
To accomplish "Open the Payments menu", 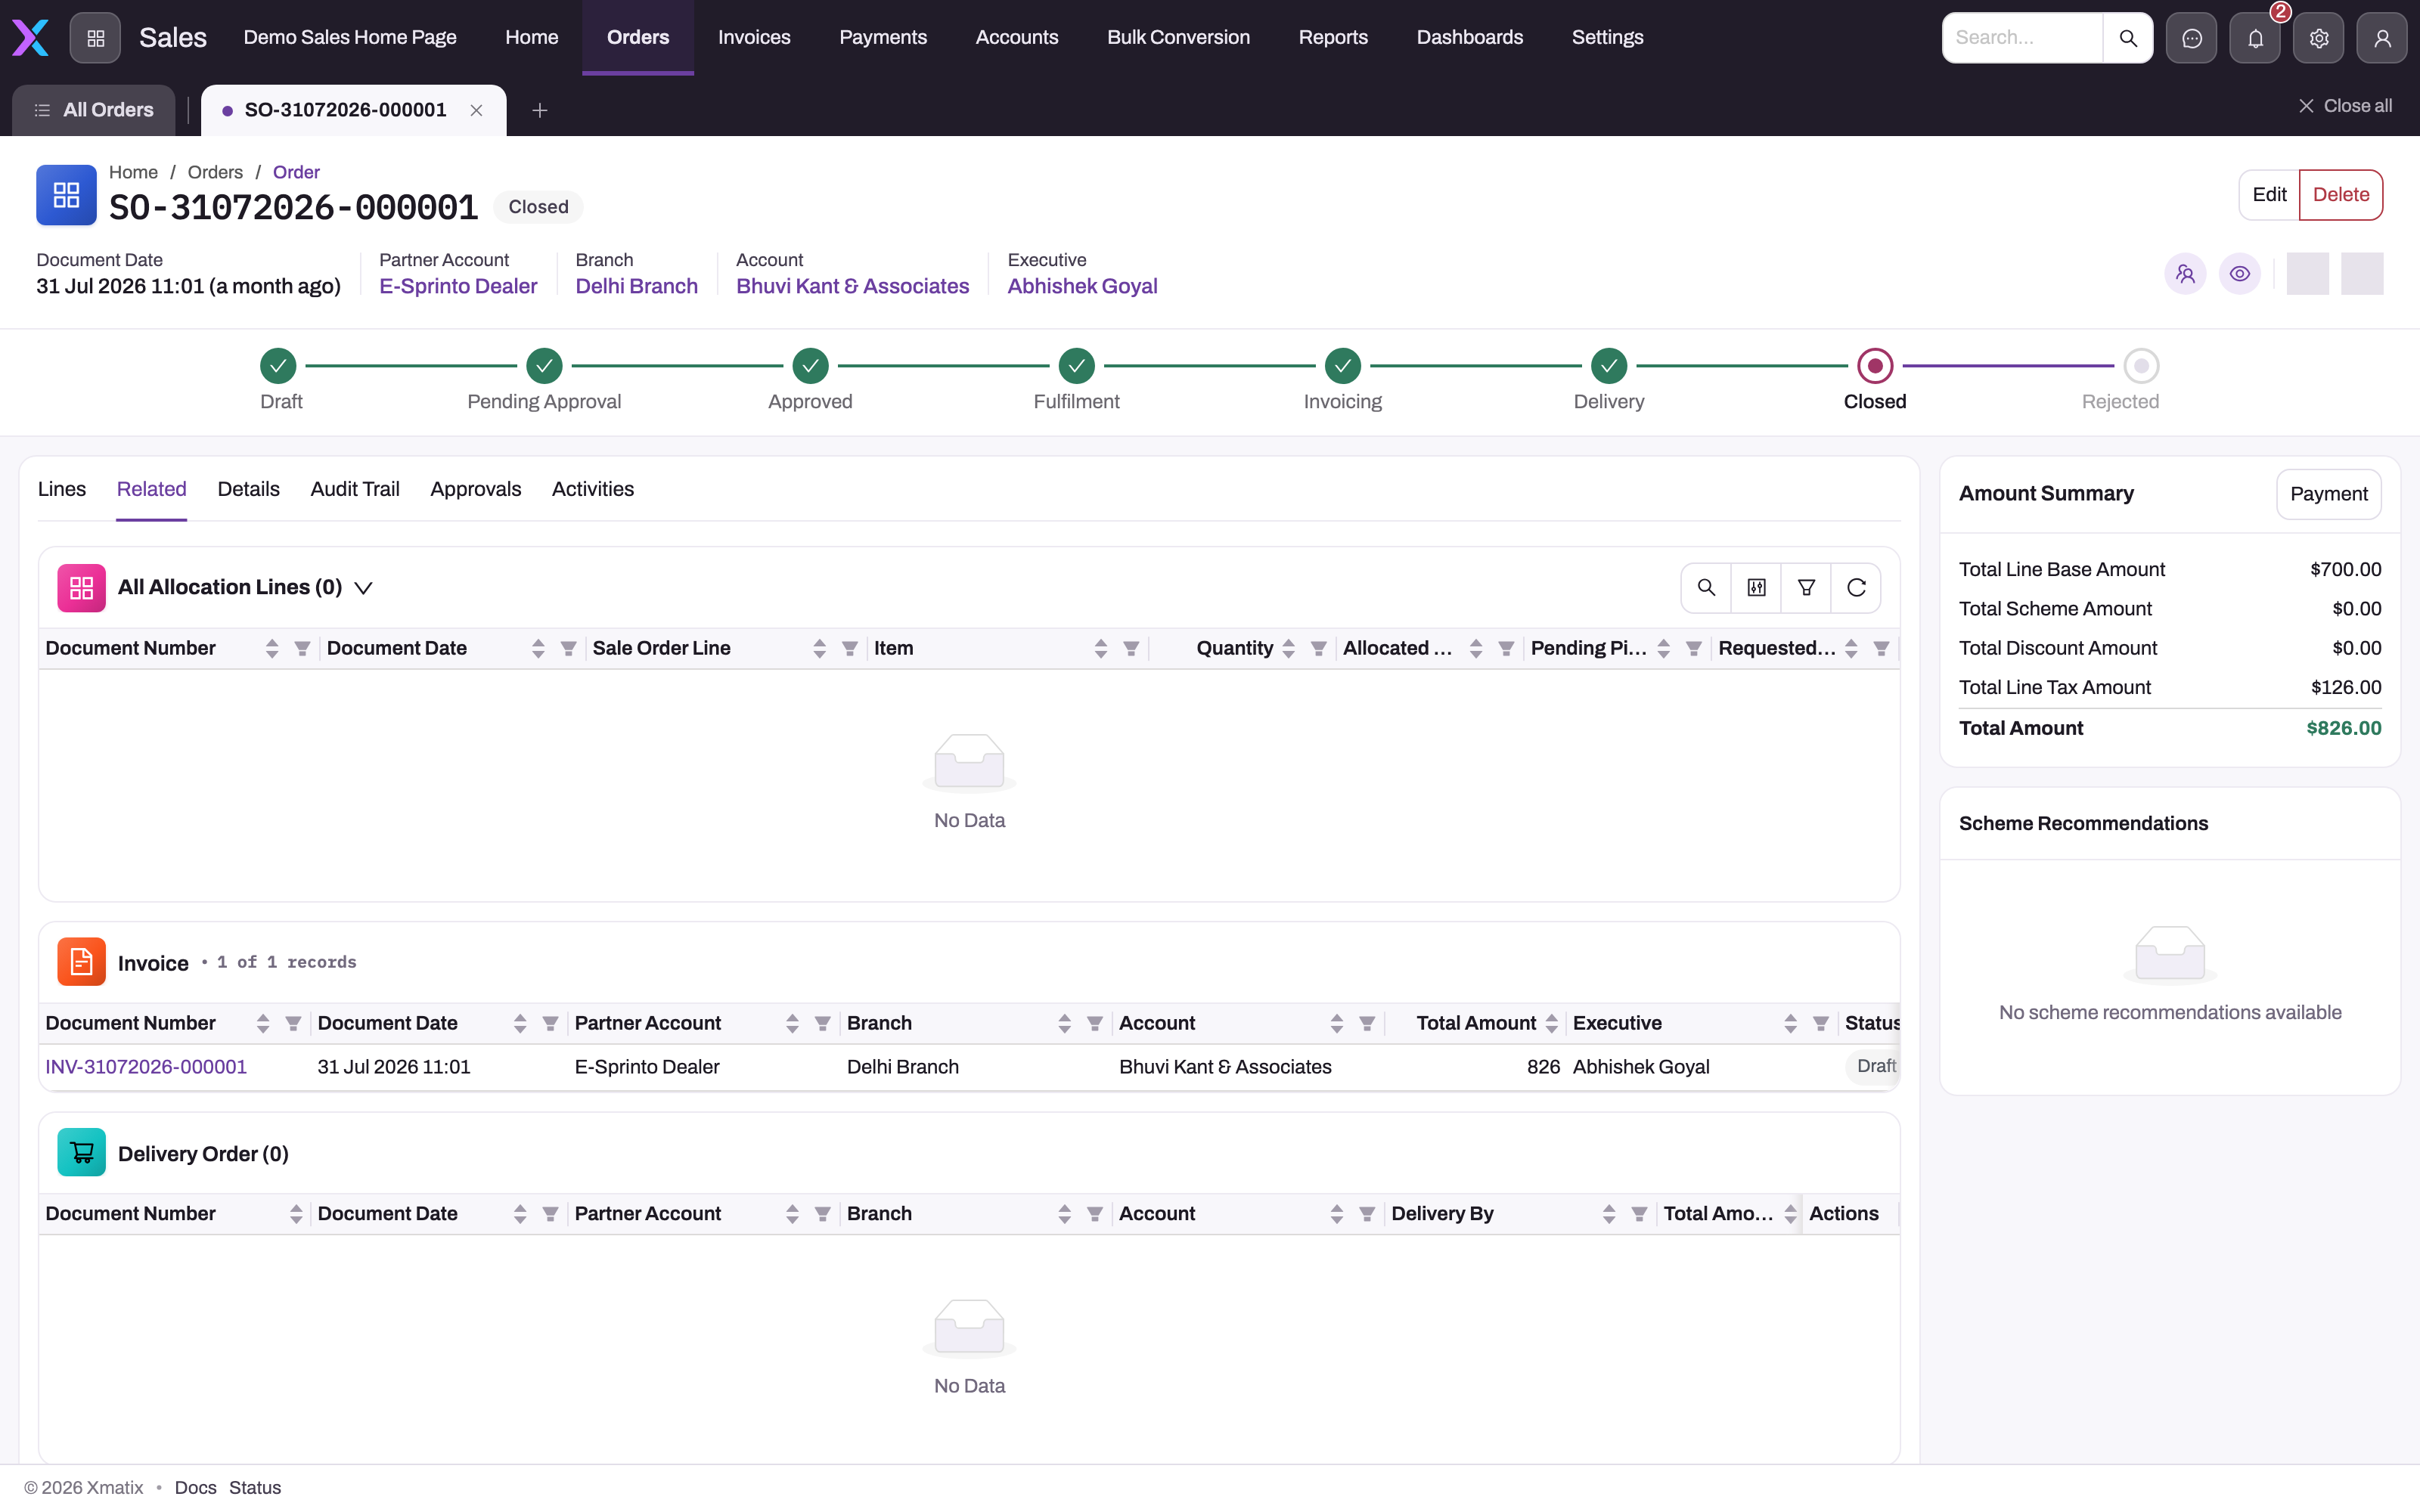I will pos(883,38).
